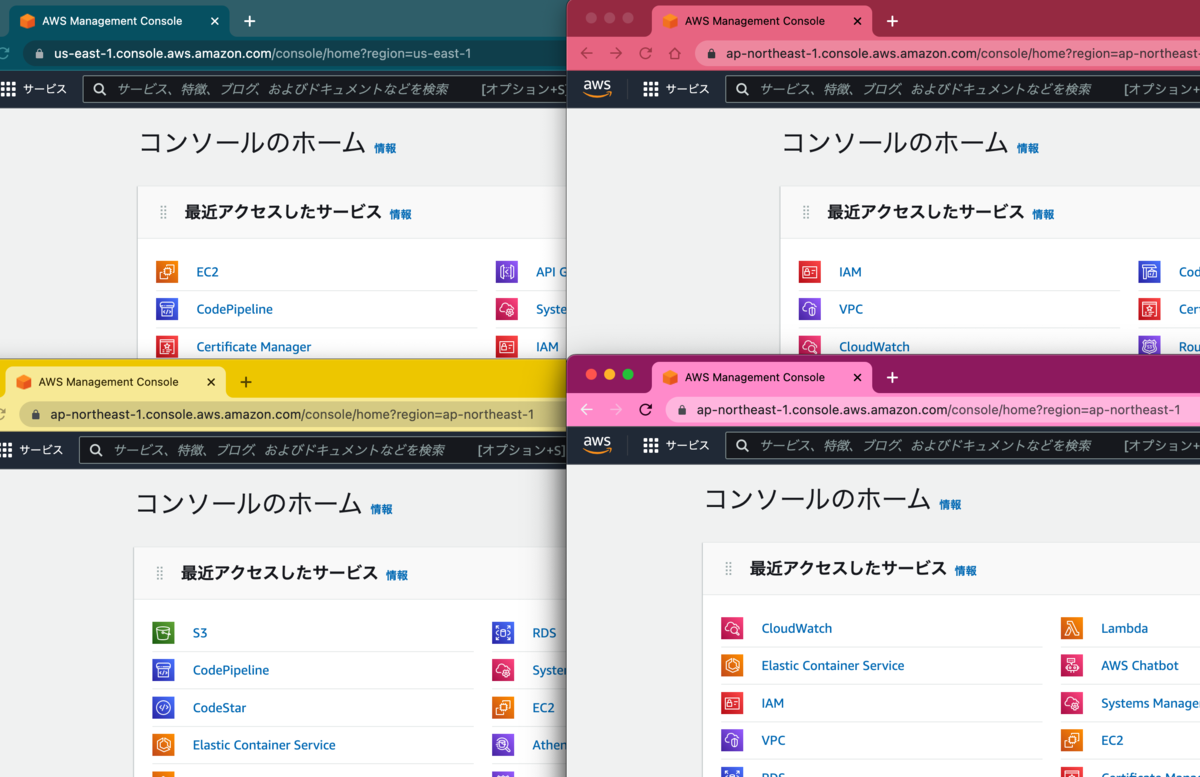Click Elastic Container Service icon in yellow window
The width and height of the screenshot is (1200, 777).
coord(163,745)
